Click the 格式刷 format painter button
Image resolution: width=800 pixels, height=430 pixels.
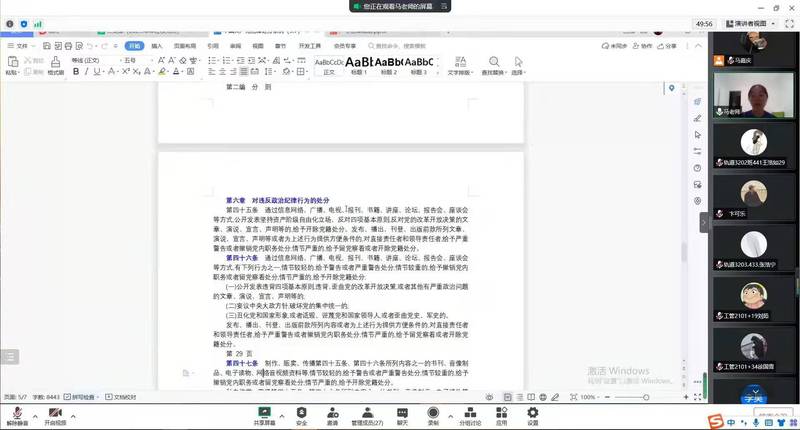tap(56, 72)
